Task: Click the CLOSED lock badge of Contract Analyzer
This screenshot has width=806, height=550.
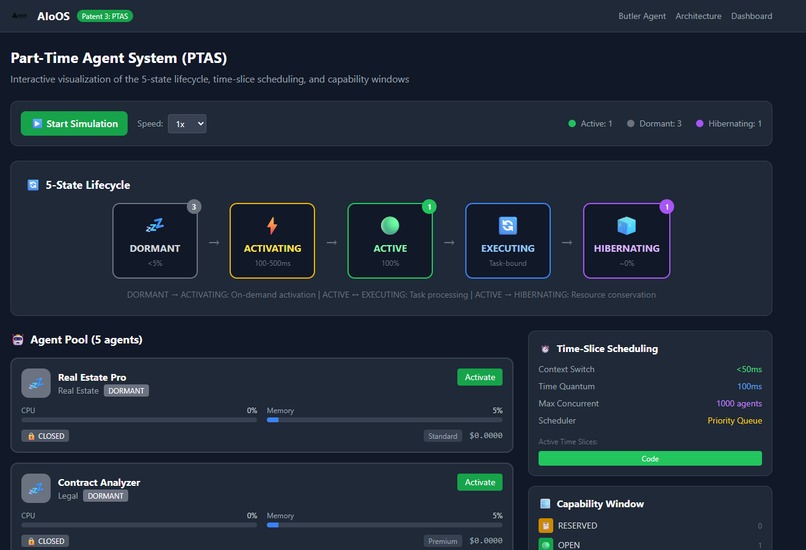Action: 45,541
